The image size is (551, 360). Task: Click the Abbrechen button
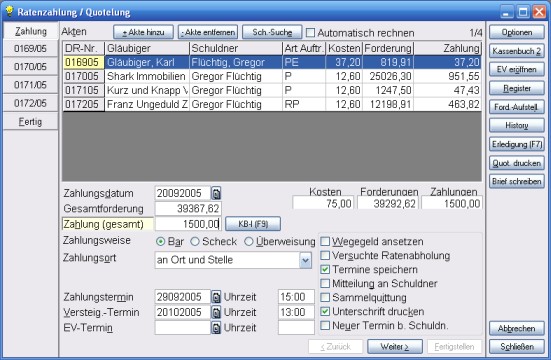click(x=517, y=328)
